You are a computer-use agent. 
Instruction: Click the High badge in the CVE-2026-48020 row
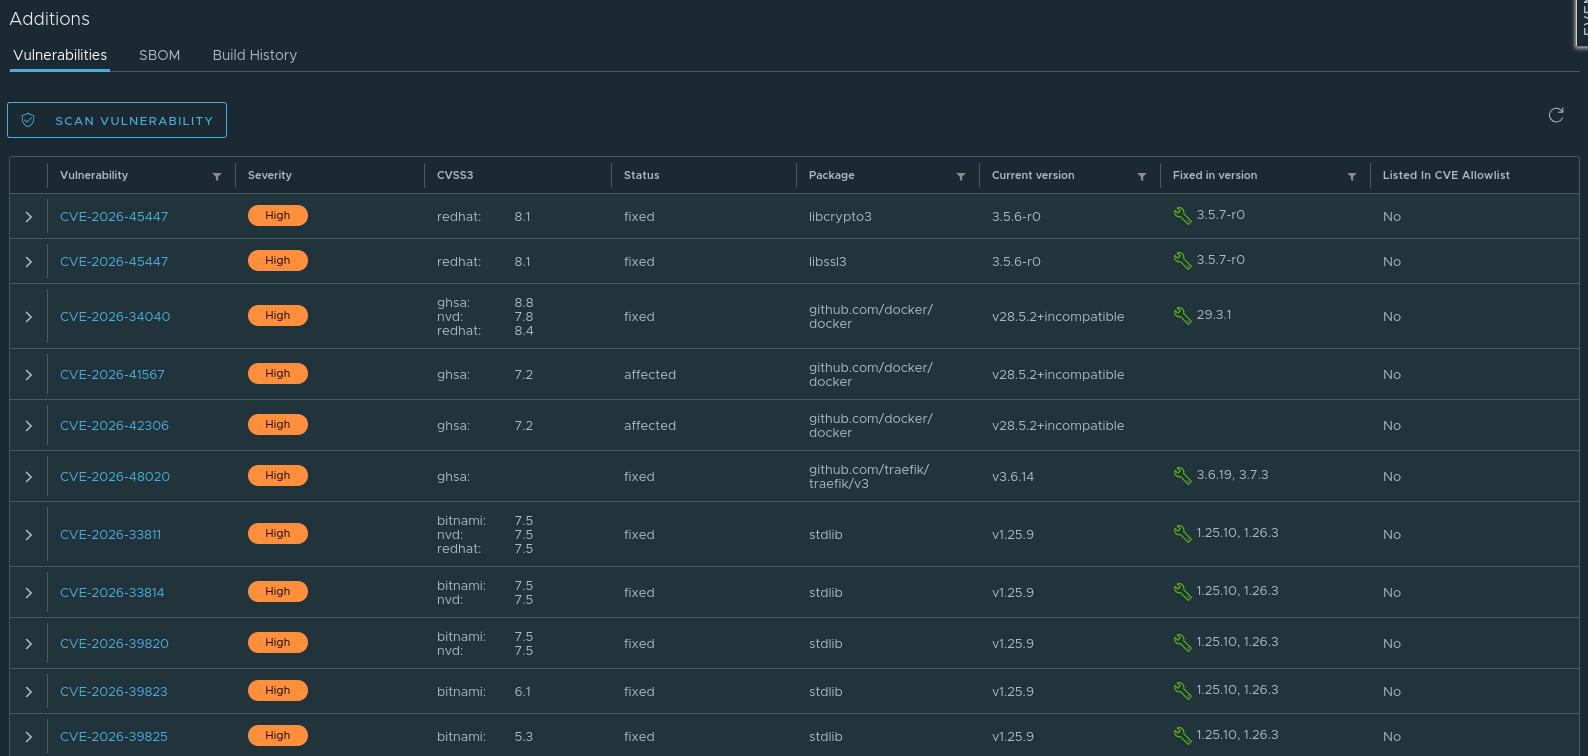278,475
